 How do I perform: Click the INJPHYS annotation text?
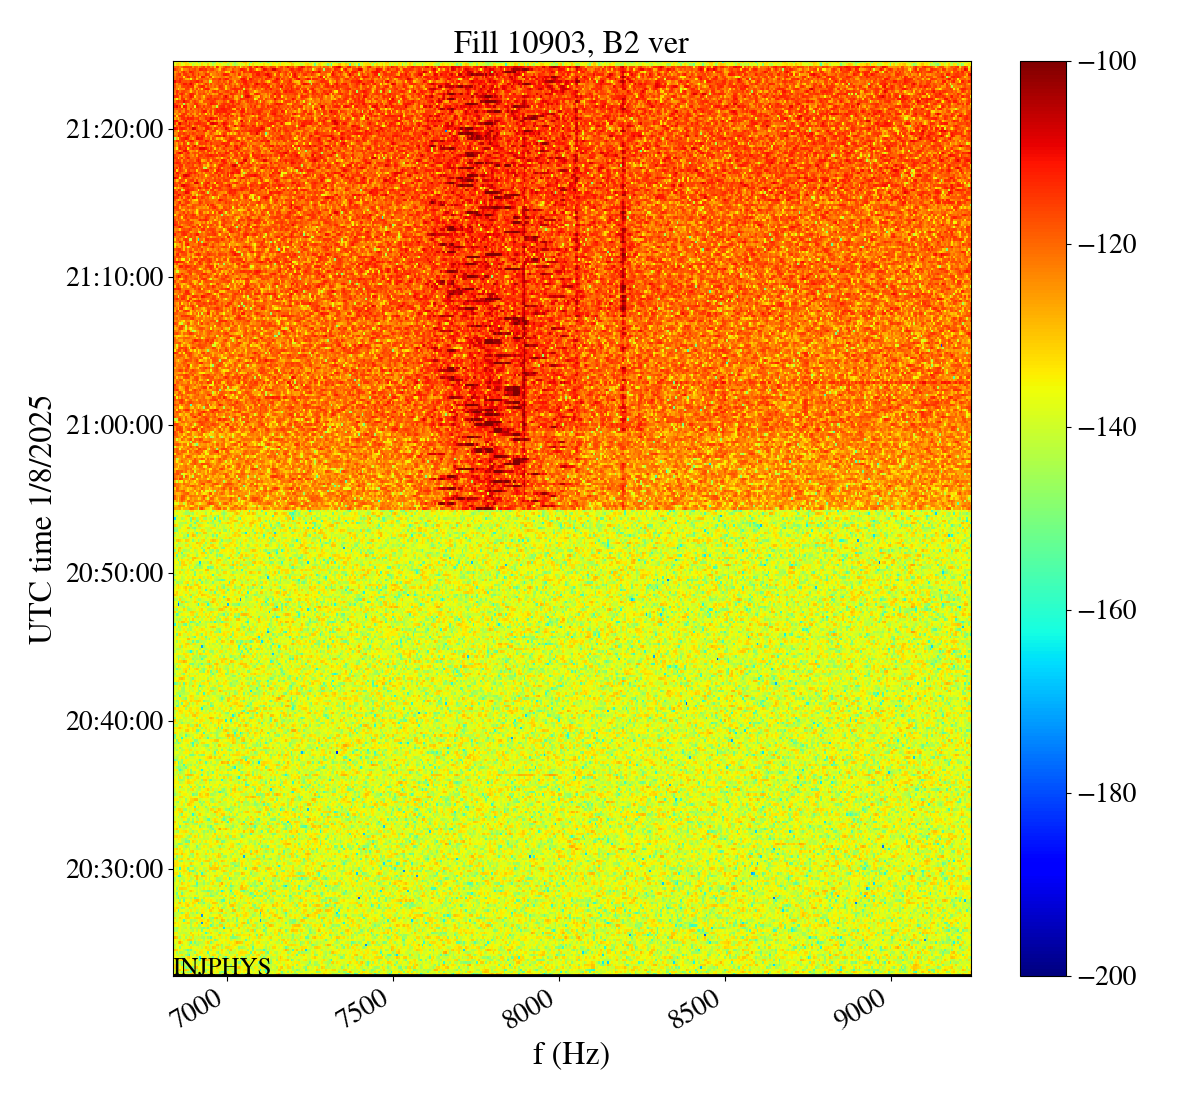pos(222,966)
